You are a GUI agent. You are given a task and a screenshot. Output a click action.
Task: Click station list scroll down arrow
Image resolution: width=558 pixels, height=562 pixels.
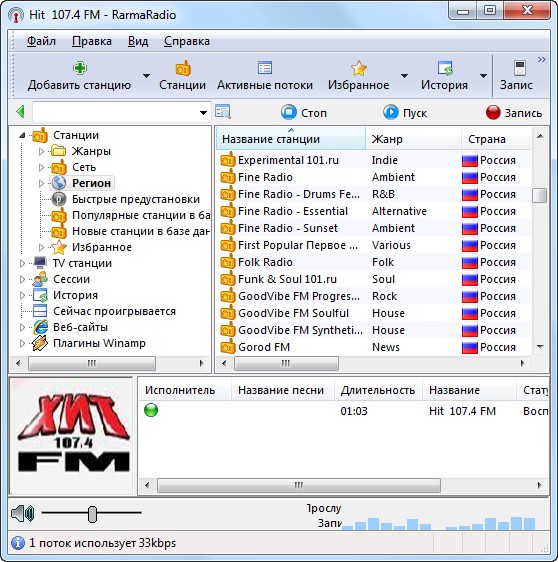540,347
